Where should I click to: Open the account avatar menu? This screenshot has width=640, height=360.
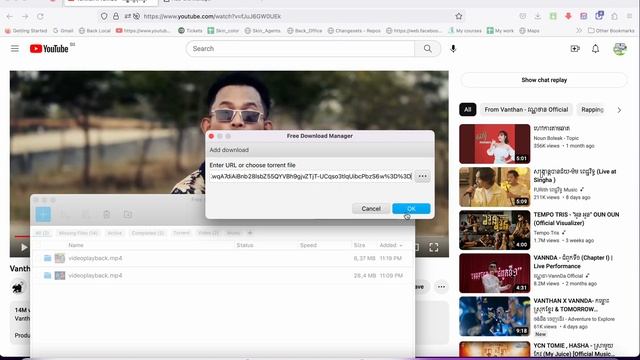tap(620, 49)
